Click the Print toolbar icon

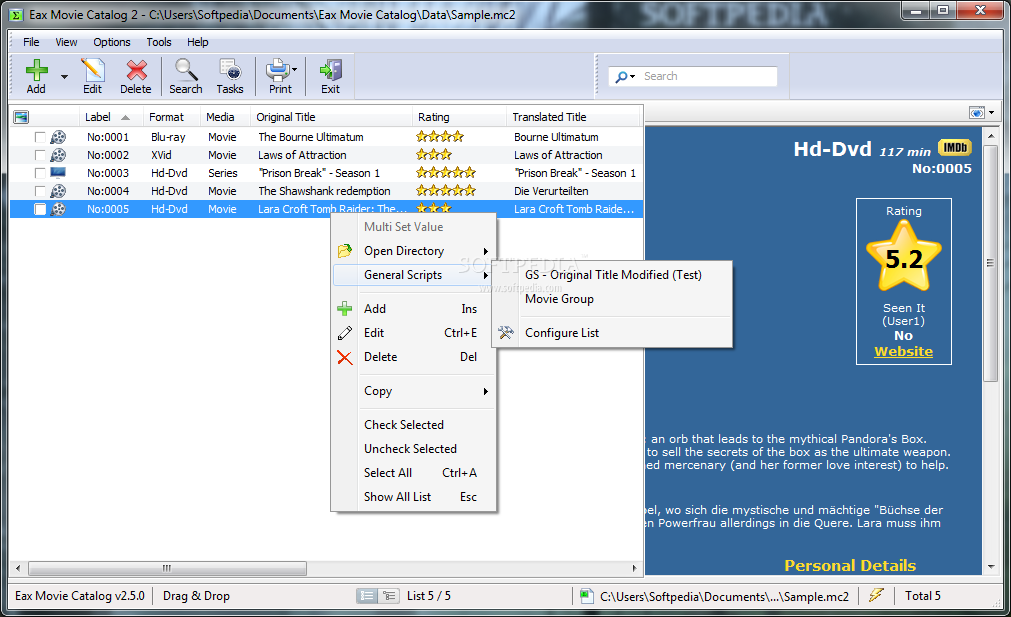pos(280,70)
